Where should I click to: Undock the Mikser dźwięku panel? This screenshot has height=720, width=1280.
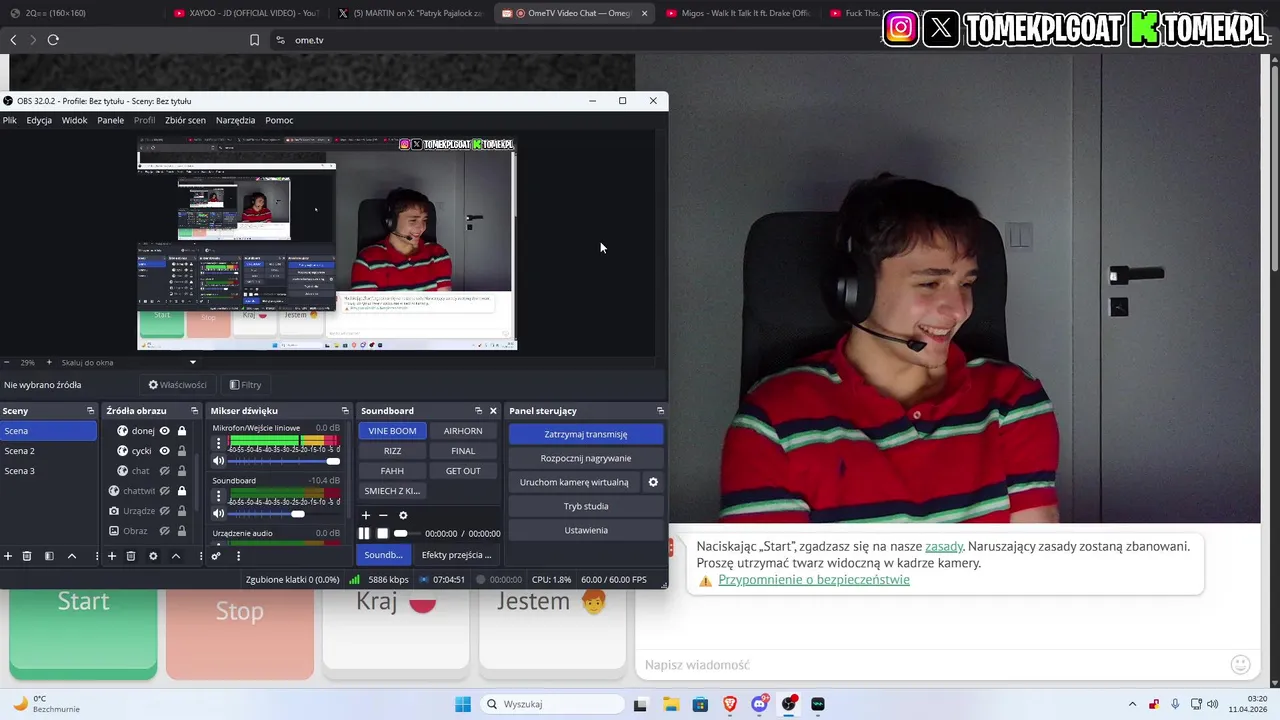pos(345,411)
